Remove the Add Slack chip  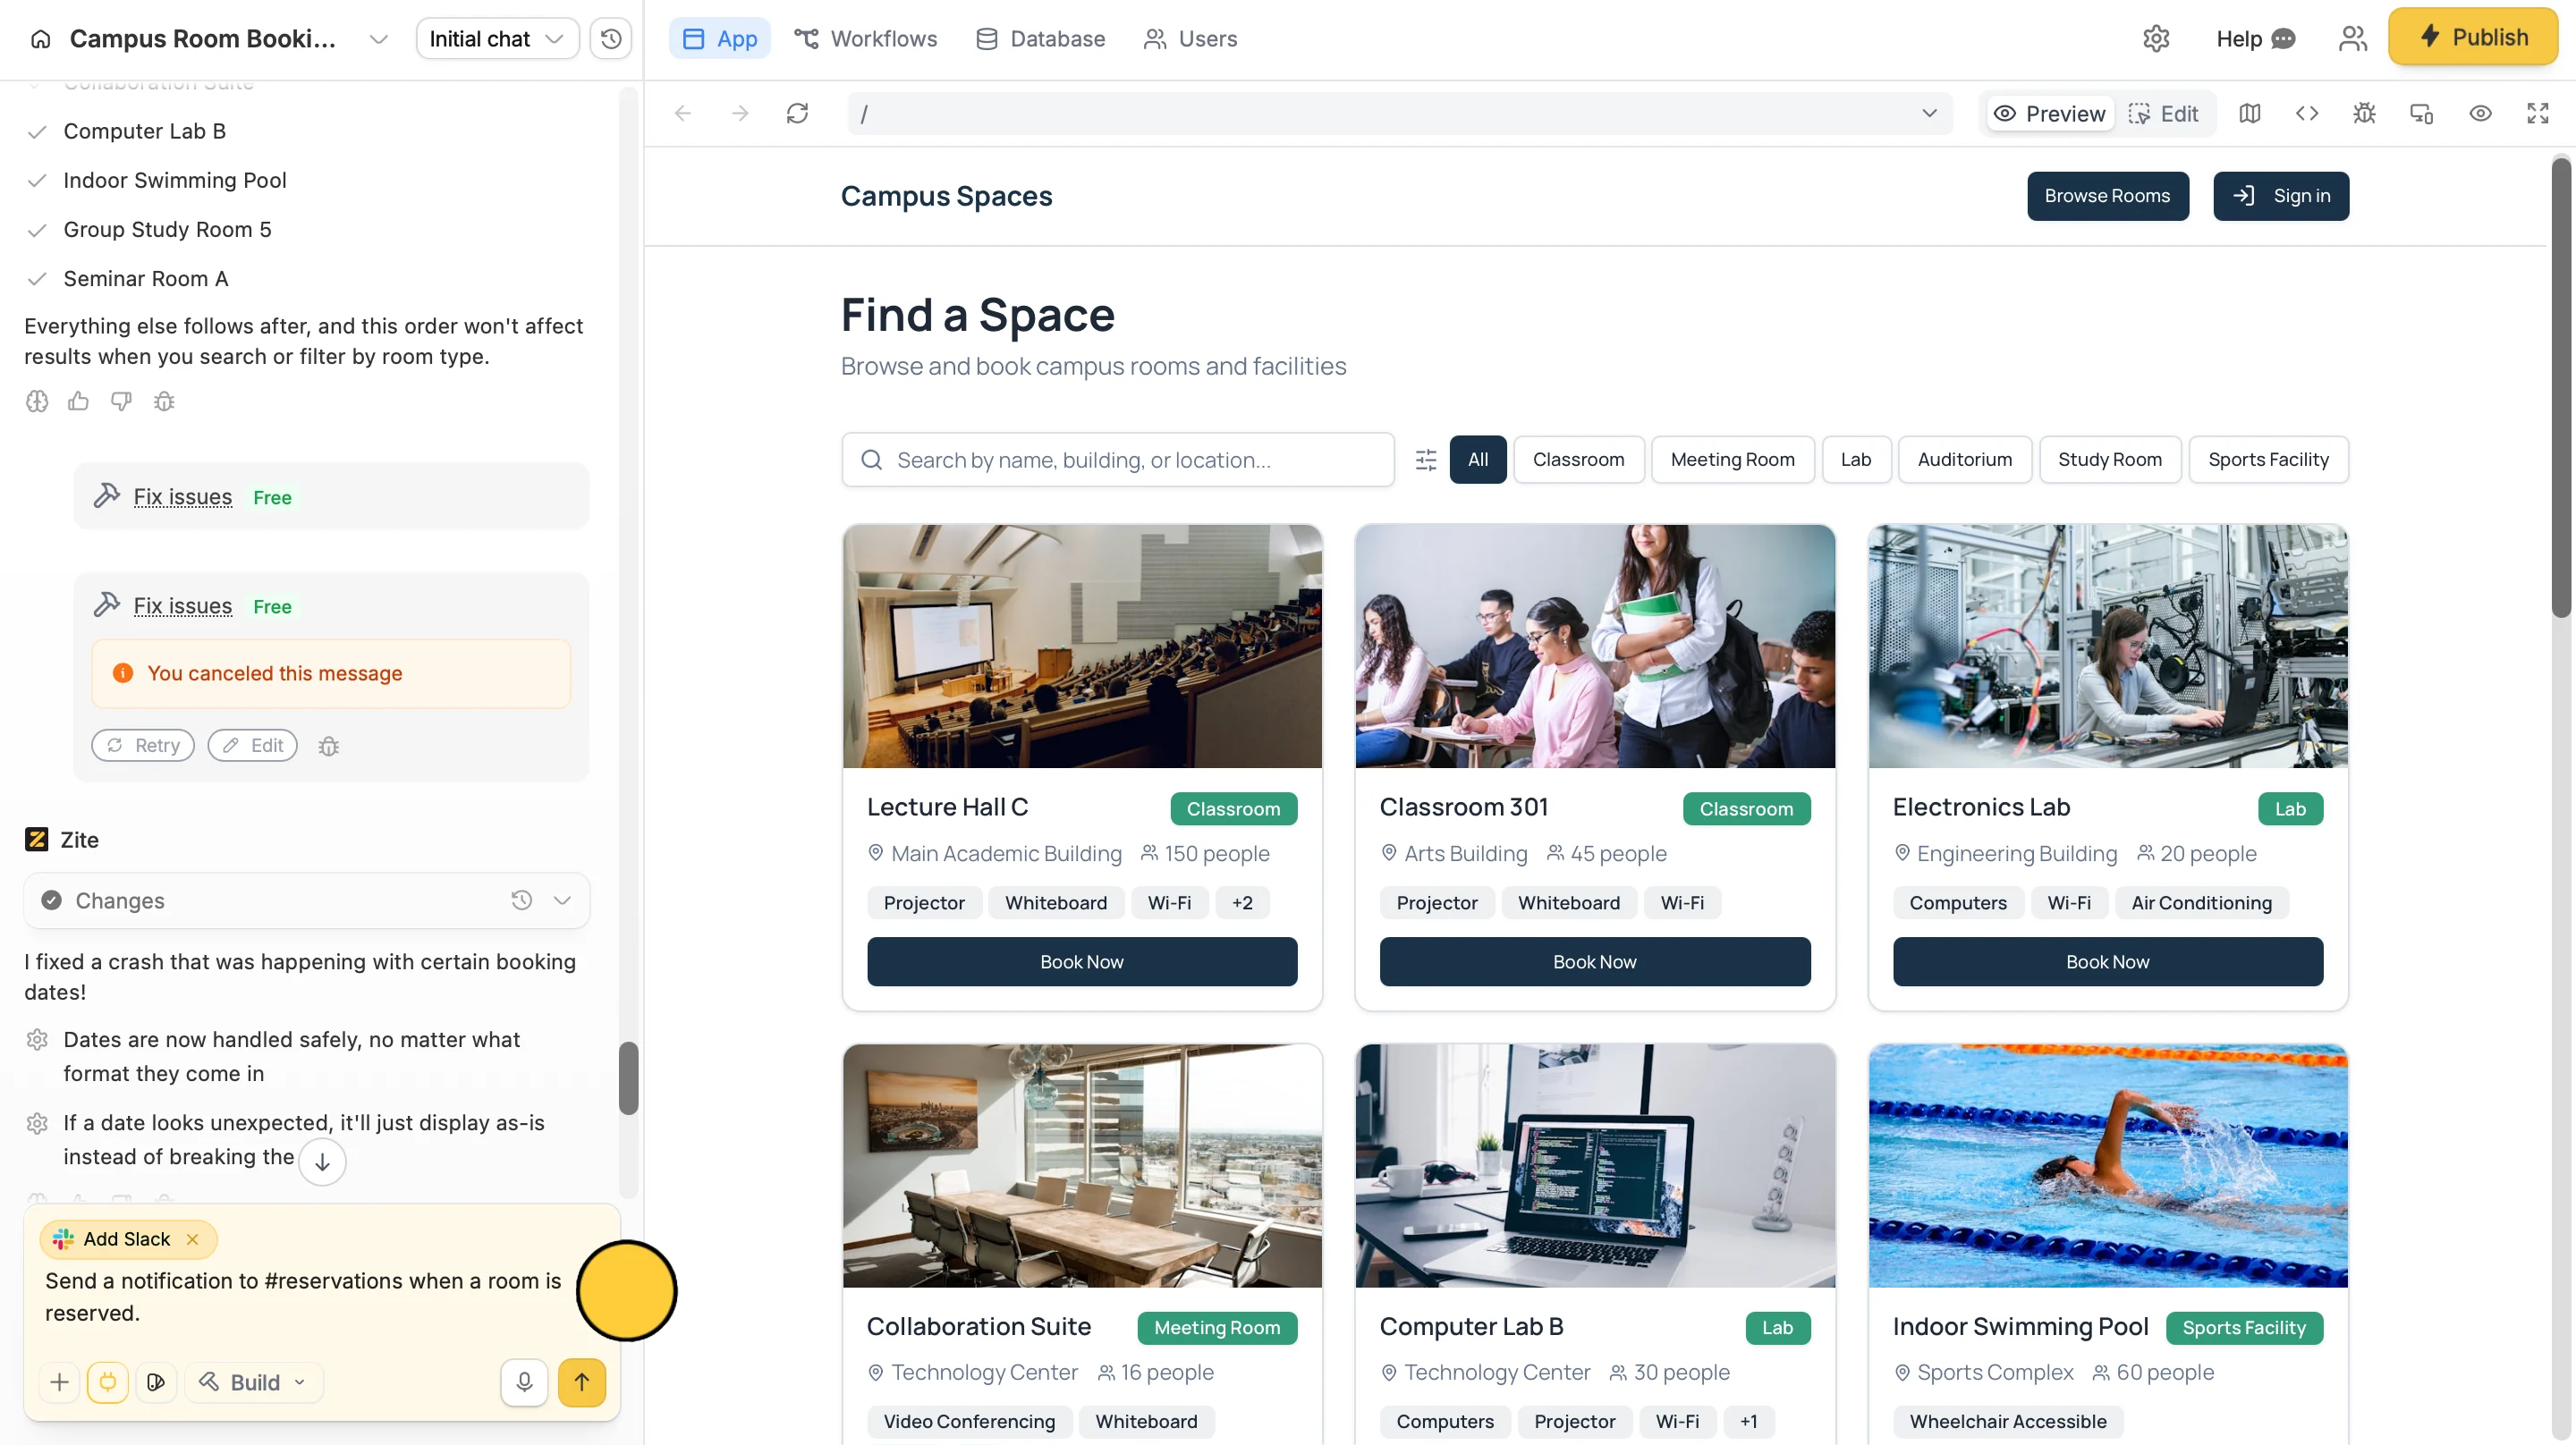tap(193, 1240)
